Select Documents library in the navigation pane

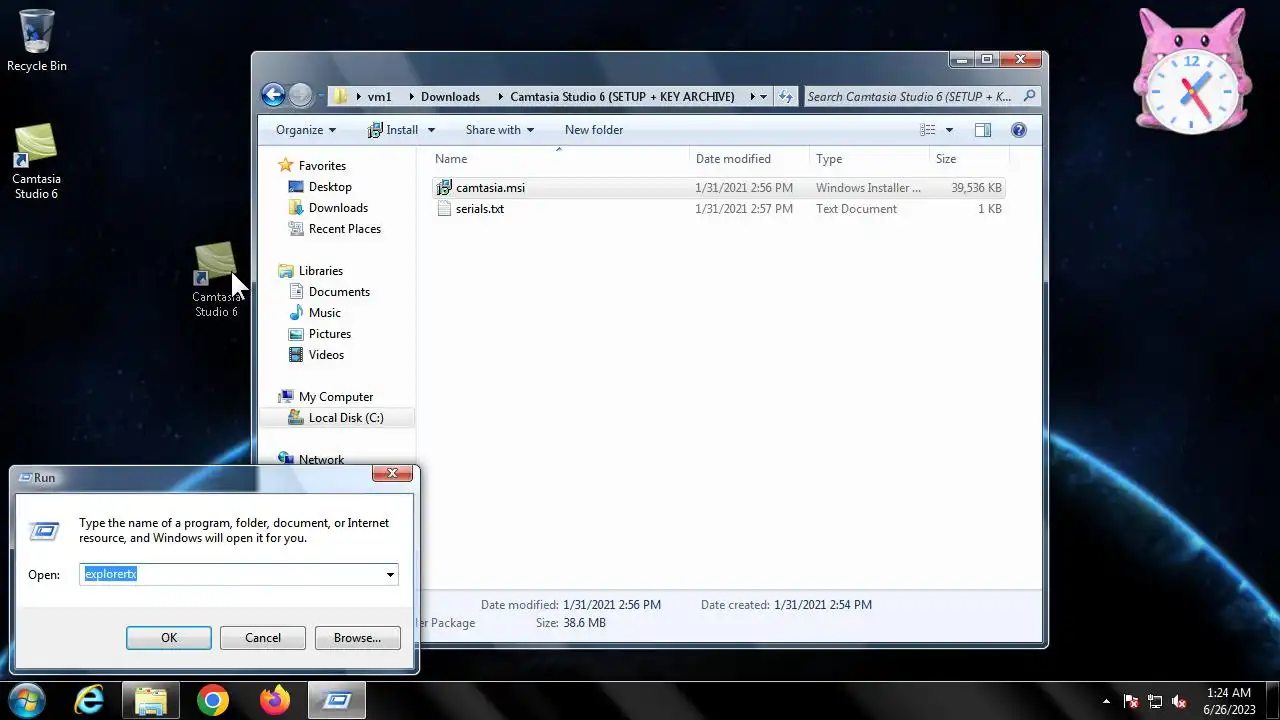pyautogui.click(x=339, y=292)
